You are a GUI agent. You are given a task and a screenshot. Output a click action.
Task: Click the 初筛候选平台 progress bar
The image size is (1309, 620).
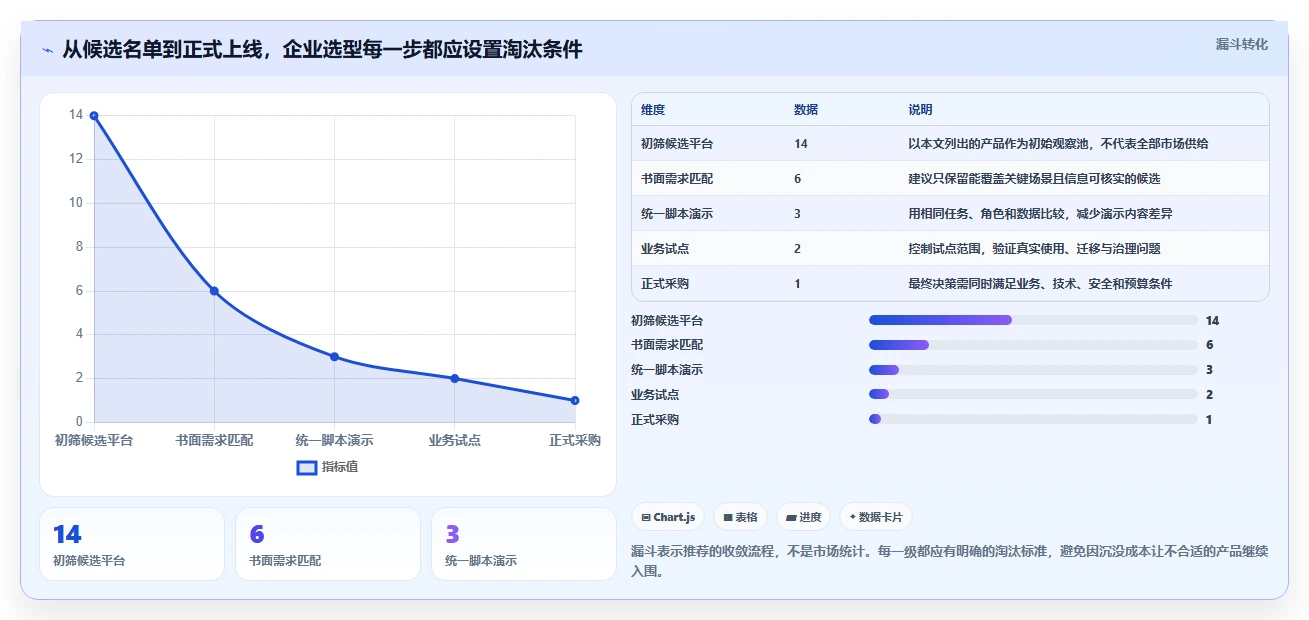click(1033, 320)
